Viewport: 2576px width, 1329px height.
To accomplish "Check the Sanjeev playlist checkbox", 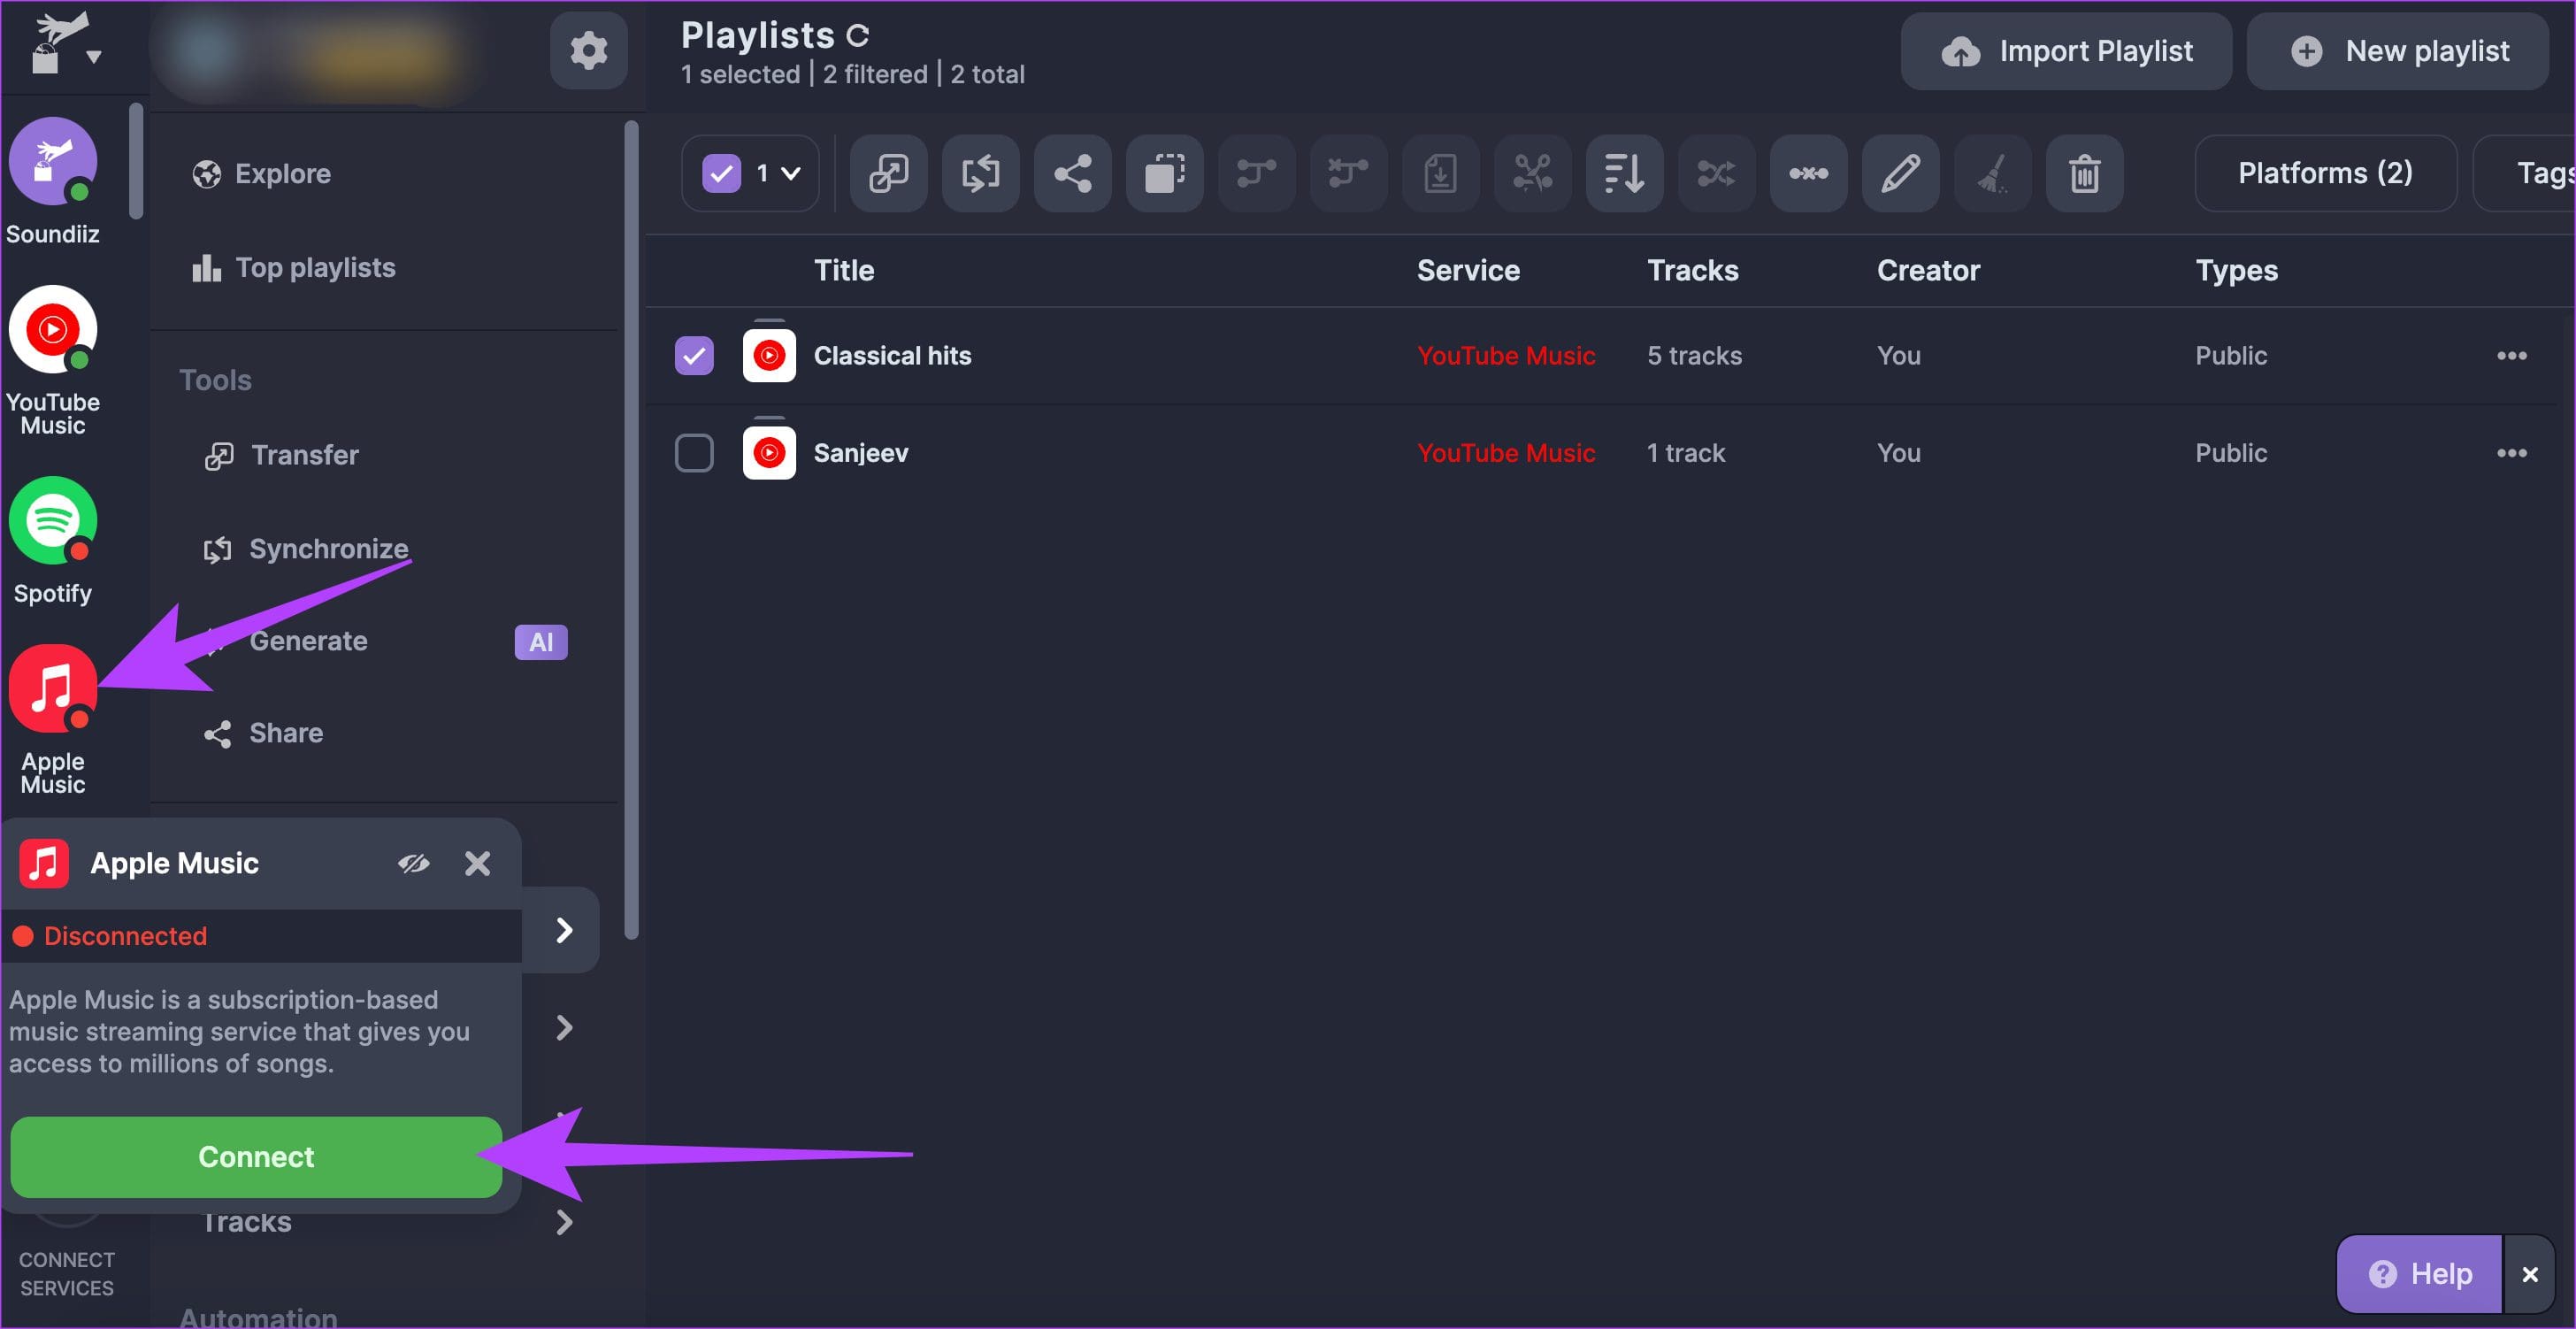I will coord(694,453).
